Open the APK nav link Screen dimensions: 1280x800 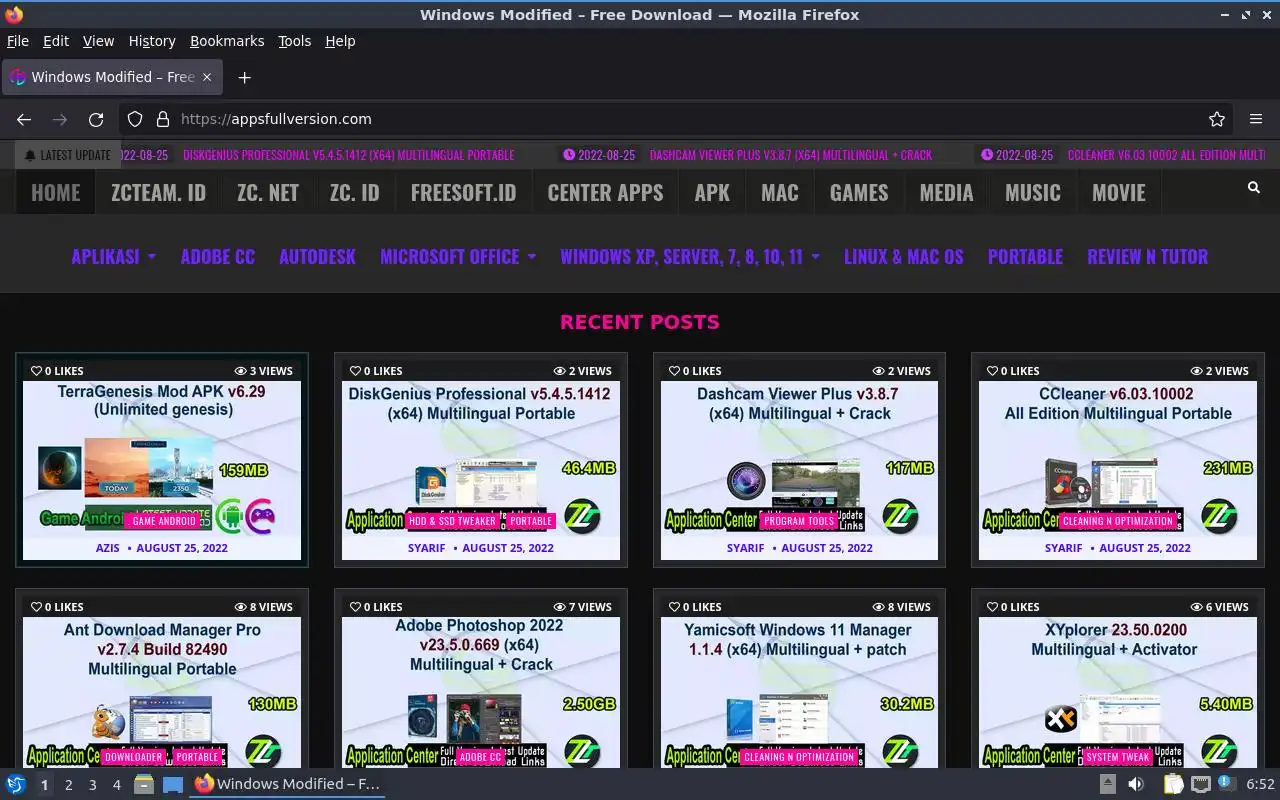712,192
